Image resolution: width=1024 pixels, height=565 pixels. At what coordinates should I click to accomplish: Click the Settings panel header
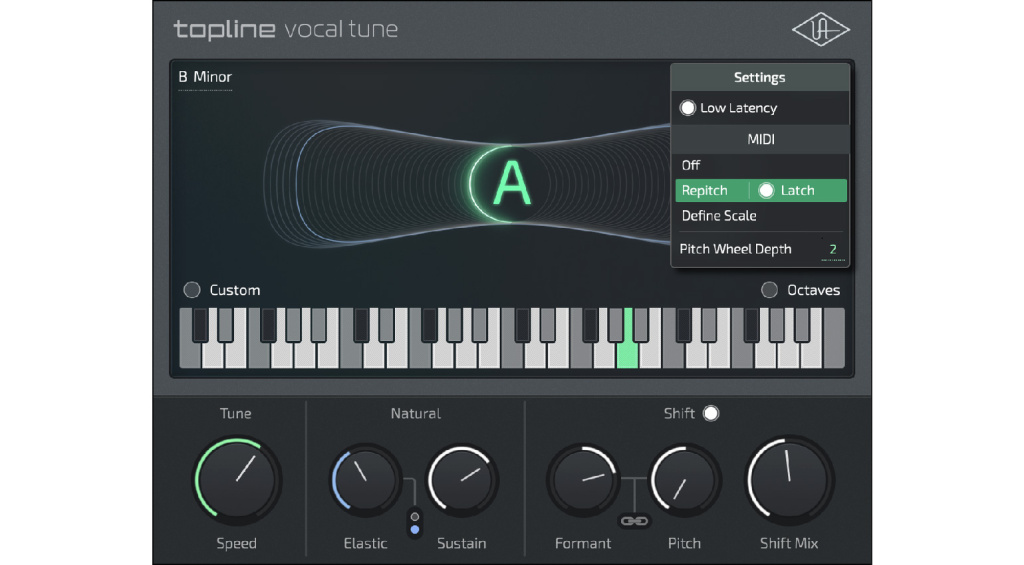760,78
